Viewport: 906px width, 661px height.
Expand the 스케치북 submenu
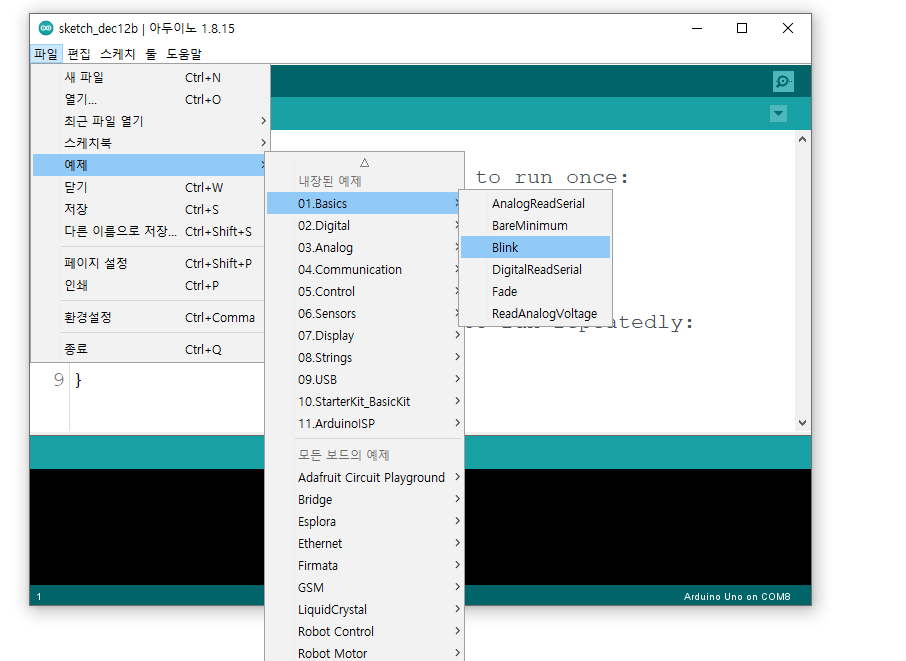point(150,143)
